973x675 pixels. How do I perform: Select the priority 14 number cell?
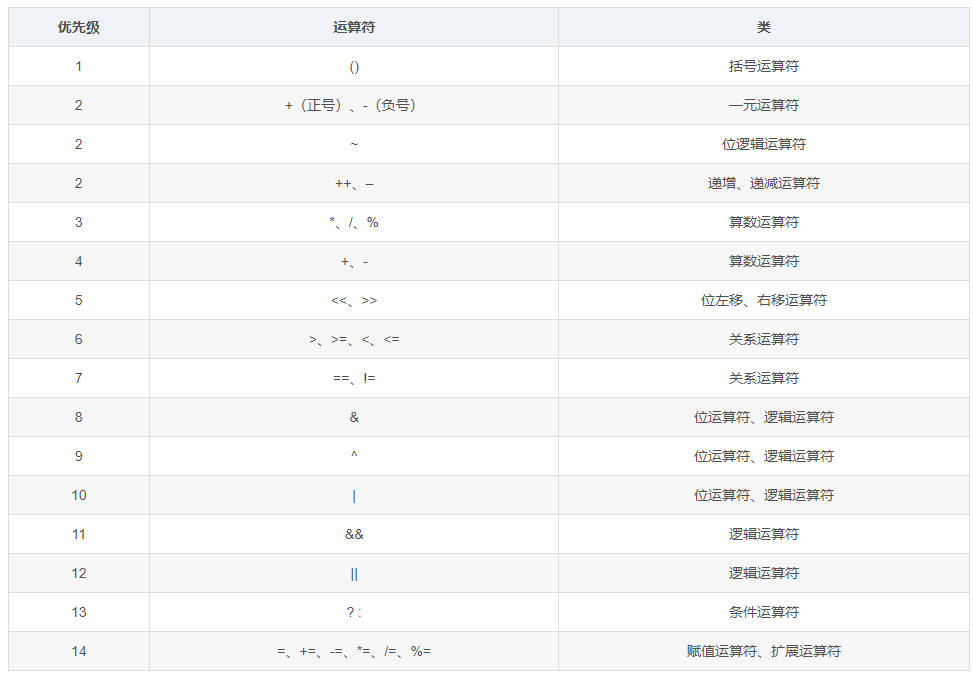coord(79,651)
